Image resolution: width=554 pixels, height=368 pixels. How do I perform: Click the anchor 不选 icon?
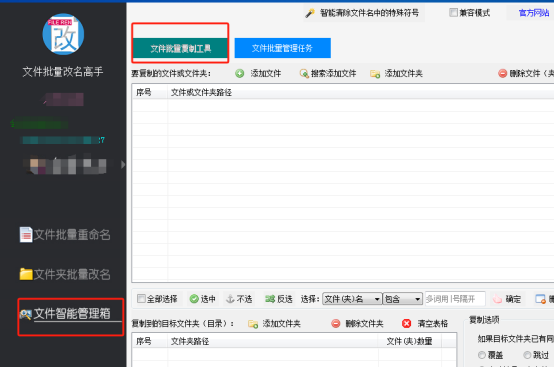[230, 299]
